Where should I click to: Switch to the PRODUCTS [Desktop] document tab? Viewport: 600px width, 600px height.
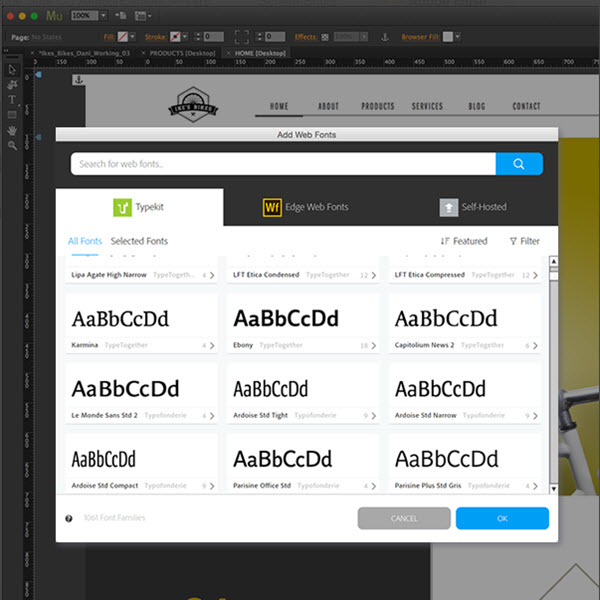tap(182, 53)
